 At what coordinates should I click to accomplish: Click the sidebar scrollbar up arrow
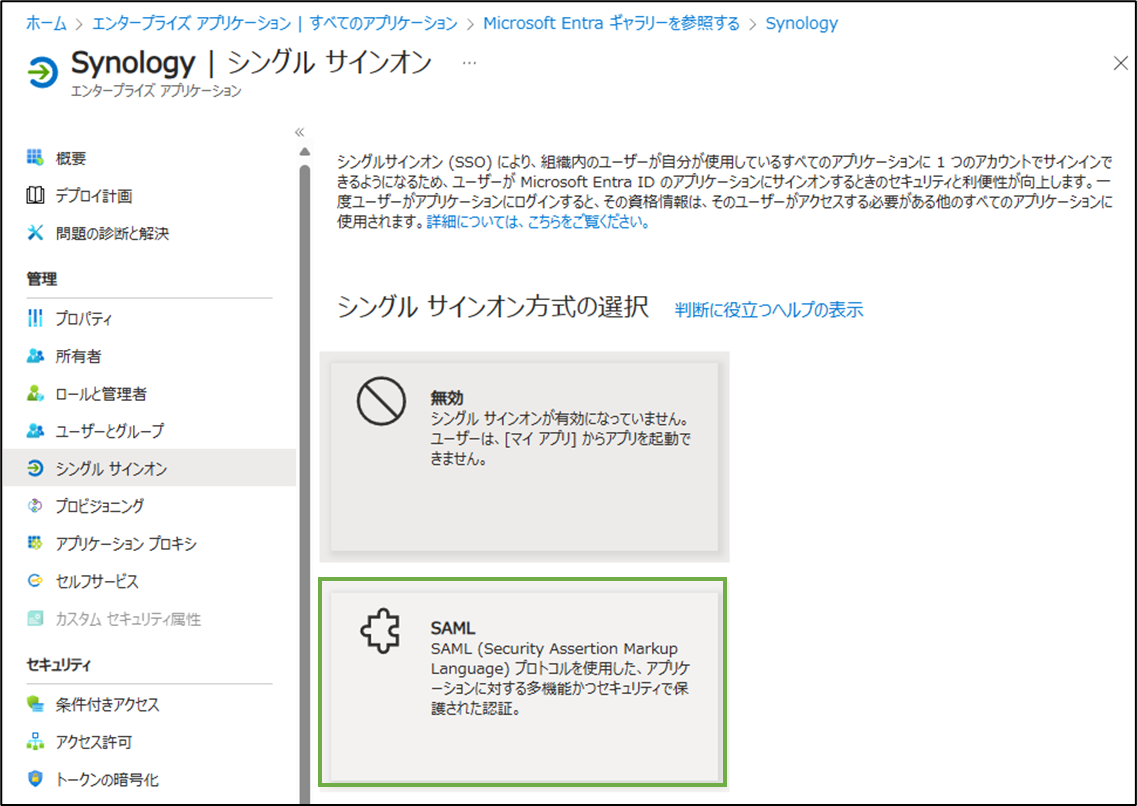(x=305, y=151)
